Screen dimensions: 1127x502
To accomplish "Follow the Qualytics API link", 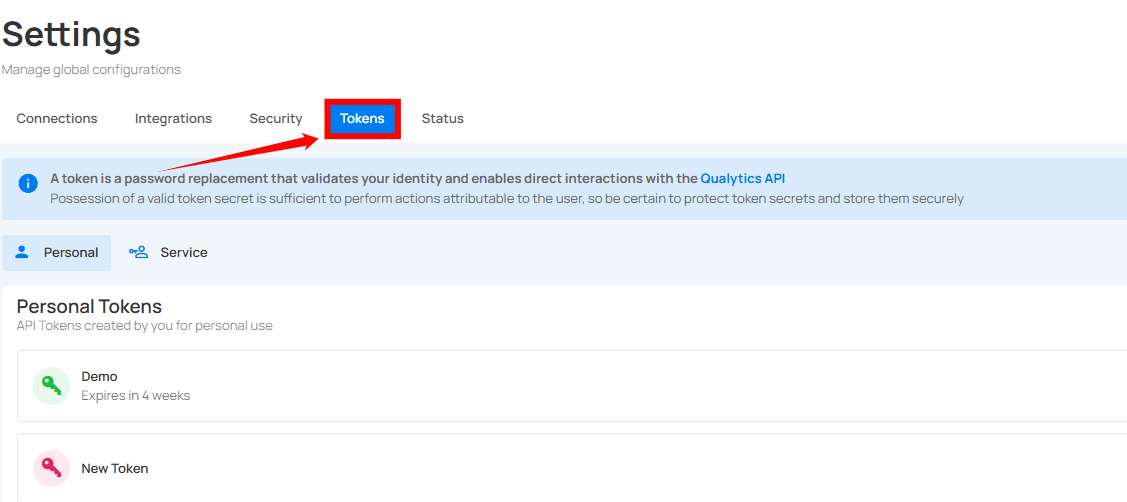I will [742, 178].
